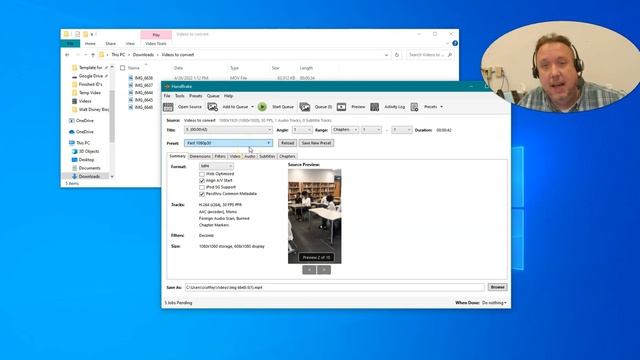Click the This PC icon in the sidebar
This screenshot has height=360, width=640.
point(72,143)
